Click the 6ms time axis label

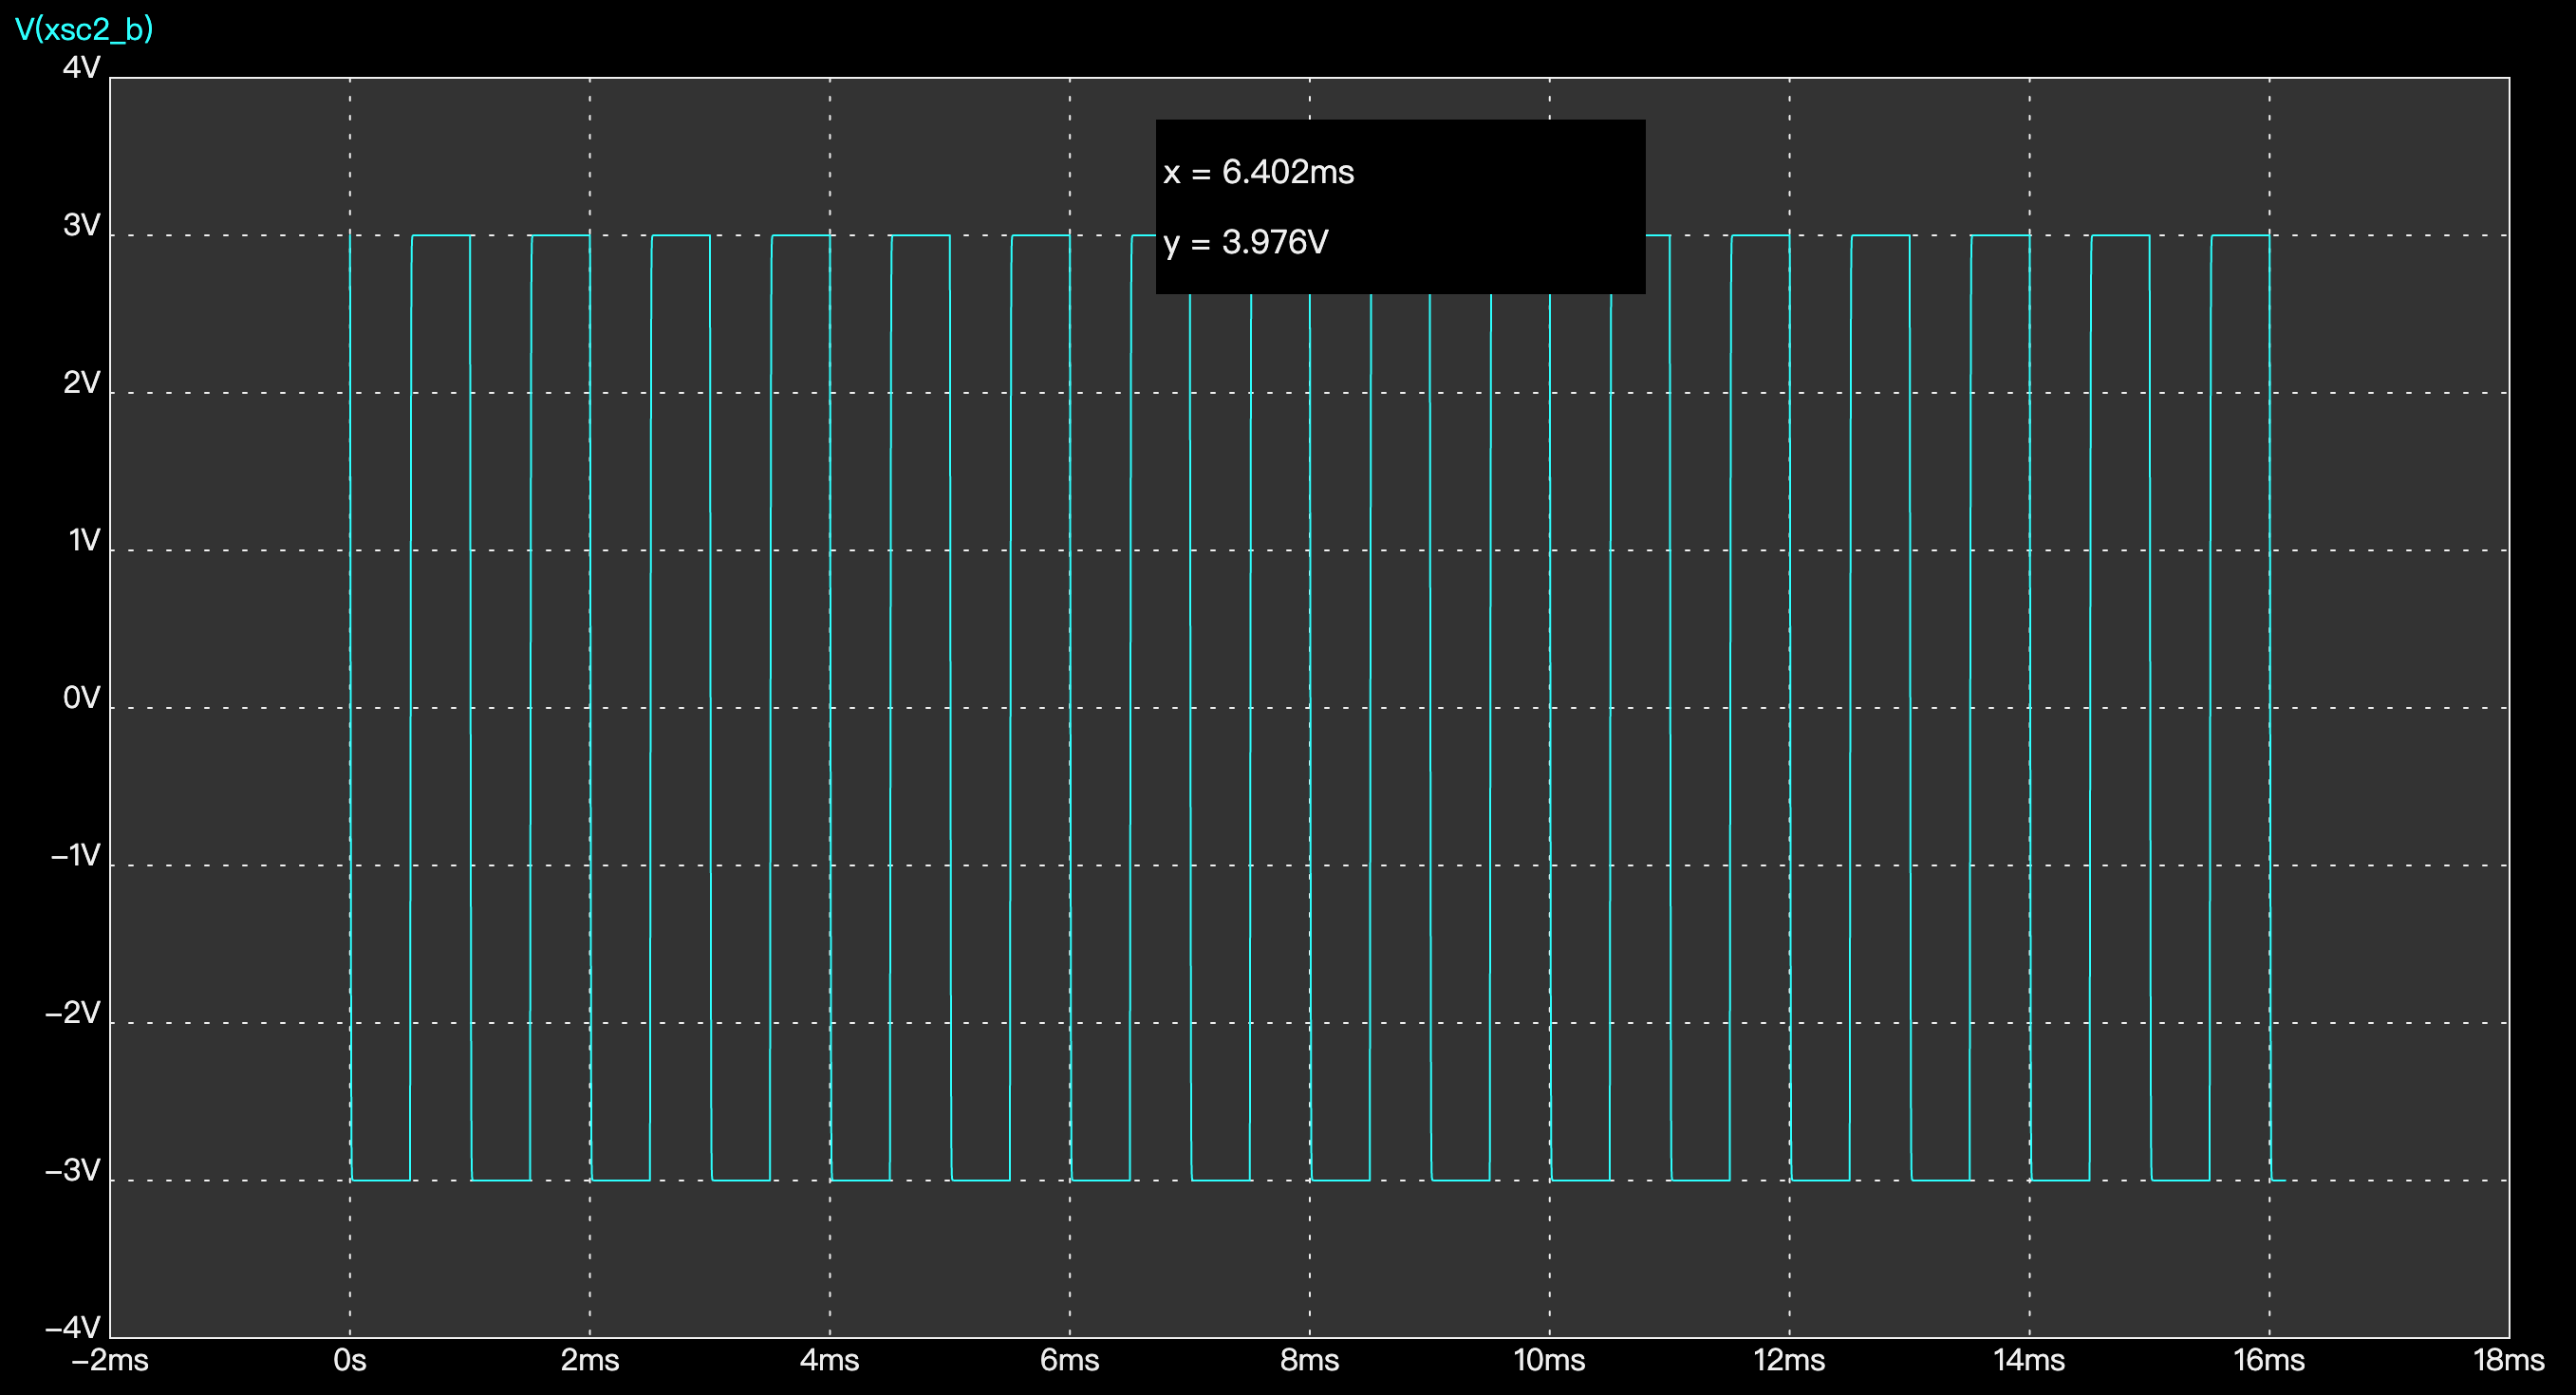(x=1070, y=1360)
